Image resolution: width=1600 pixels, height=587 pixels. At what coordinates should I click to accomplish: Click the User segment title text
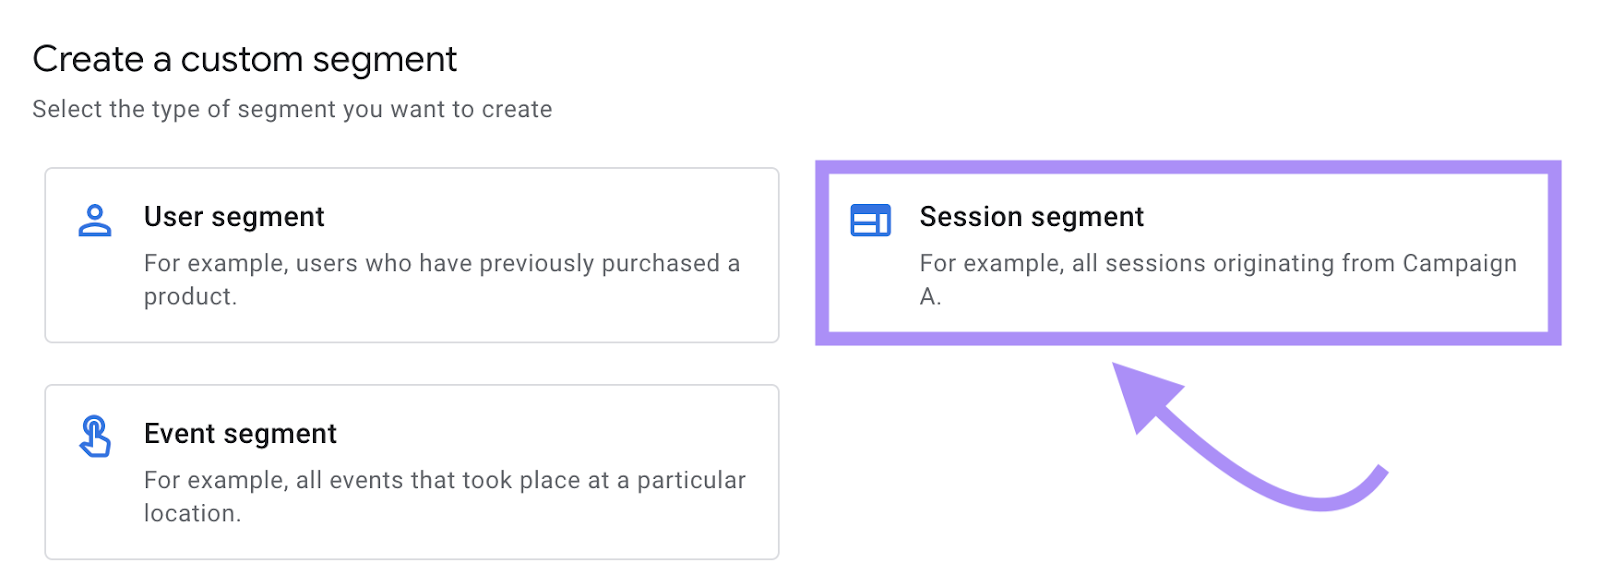click(234, 216)
